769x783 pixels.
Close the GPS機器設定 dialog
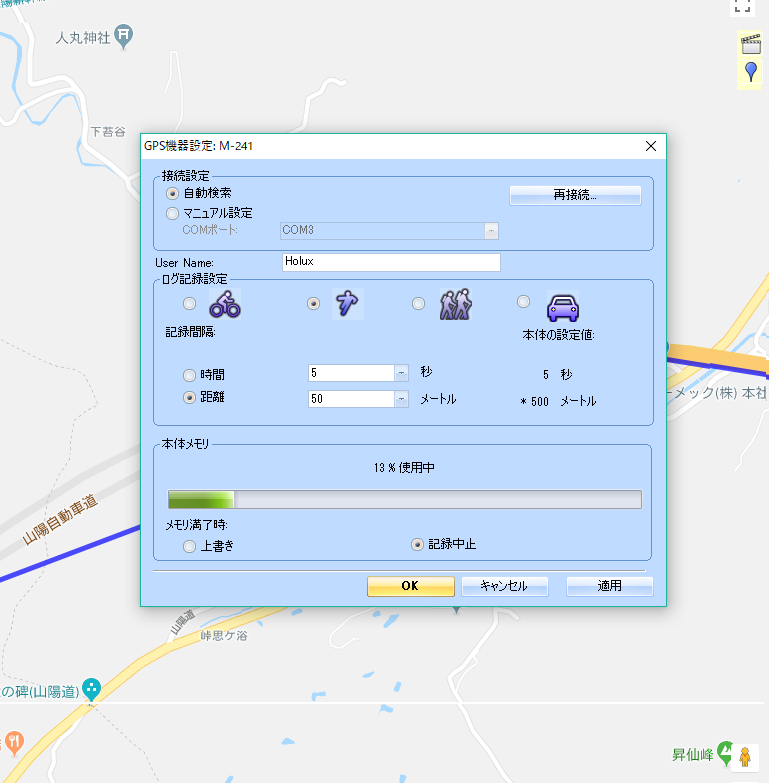pos(651,146)
